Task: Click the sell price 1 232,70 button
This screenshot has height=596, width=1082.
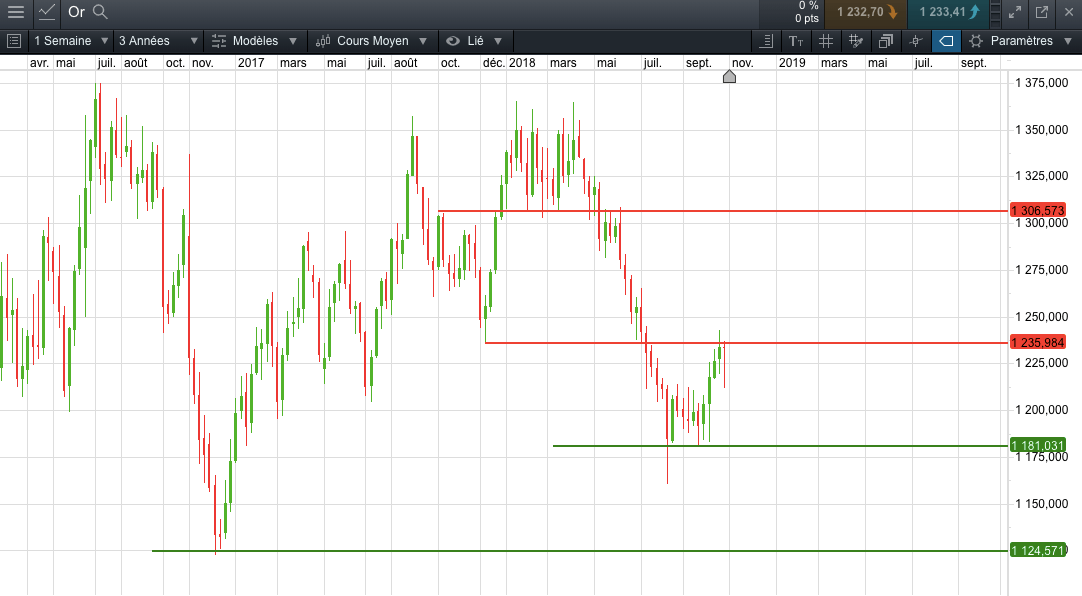Action: point(867,12)
